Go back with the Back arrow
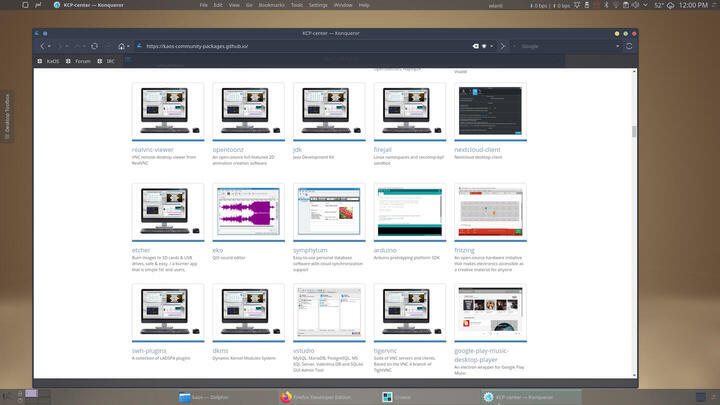The image size is (720, 405). [42, 46]
